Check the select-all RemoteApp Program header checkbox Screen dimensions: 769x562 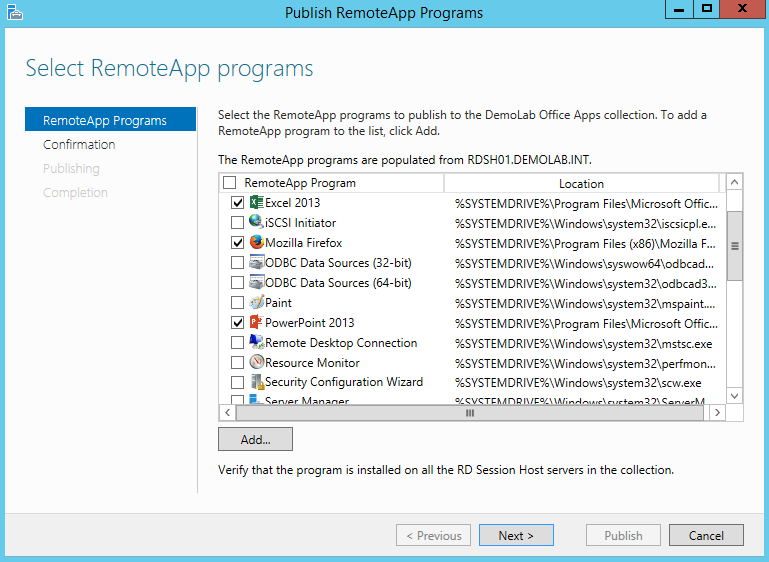coord(229,183)
